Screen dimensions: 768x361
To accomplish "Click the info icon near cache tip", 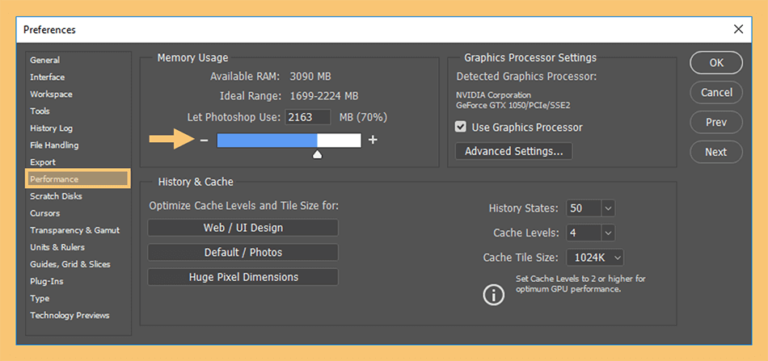I will click(x=494, y=295).
